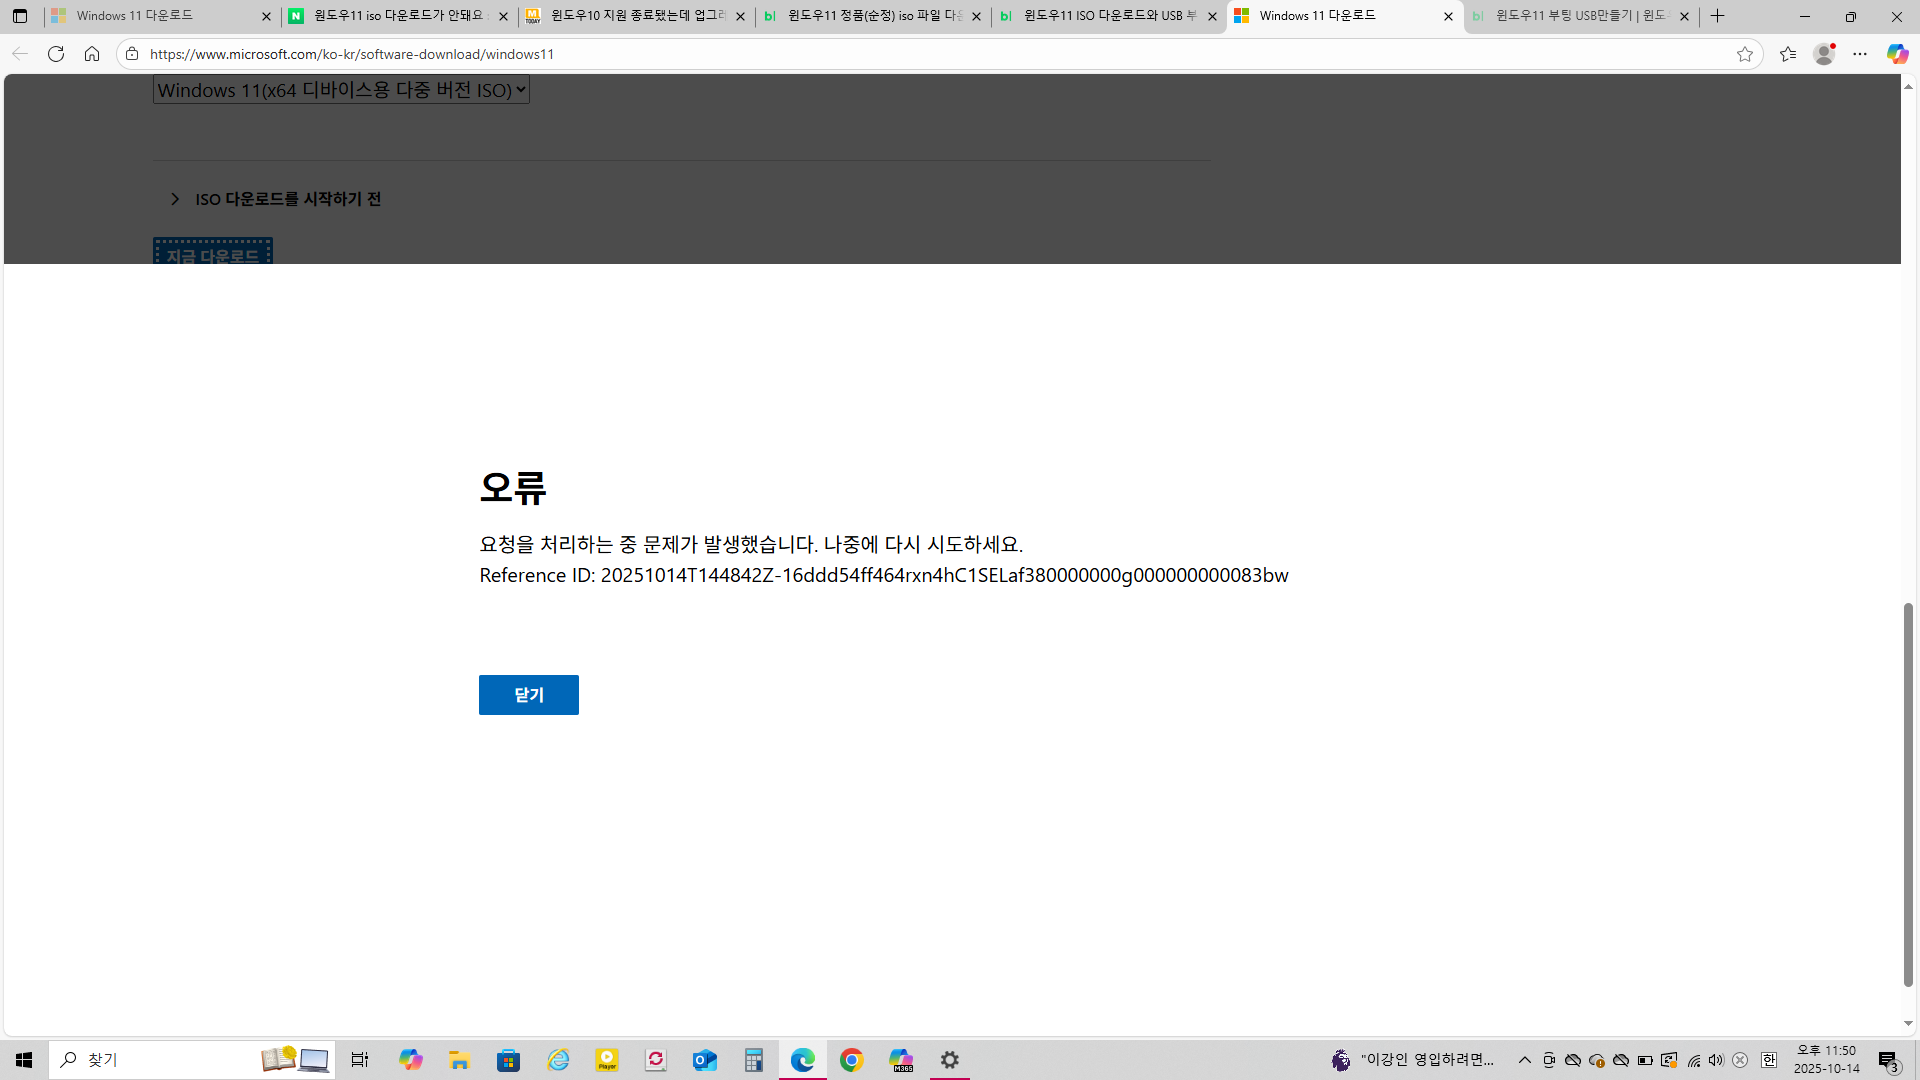Close the '윈도우10 지원 종료됐는데' tab
Image resolution: width=1920 pixels, height=1080 pixels.
[740, 16]
